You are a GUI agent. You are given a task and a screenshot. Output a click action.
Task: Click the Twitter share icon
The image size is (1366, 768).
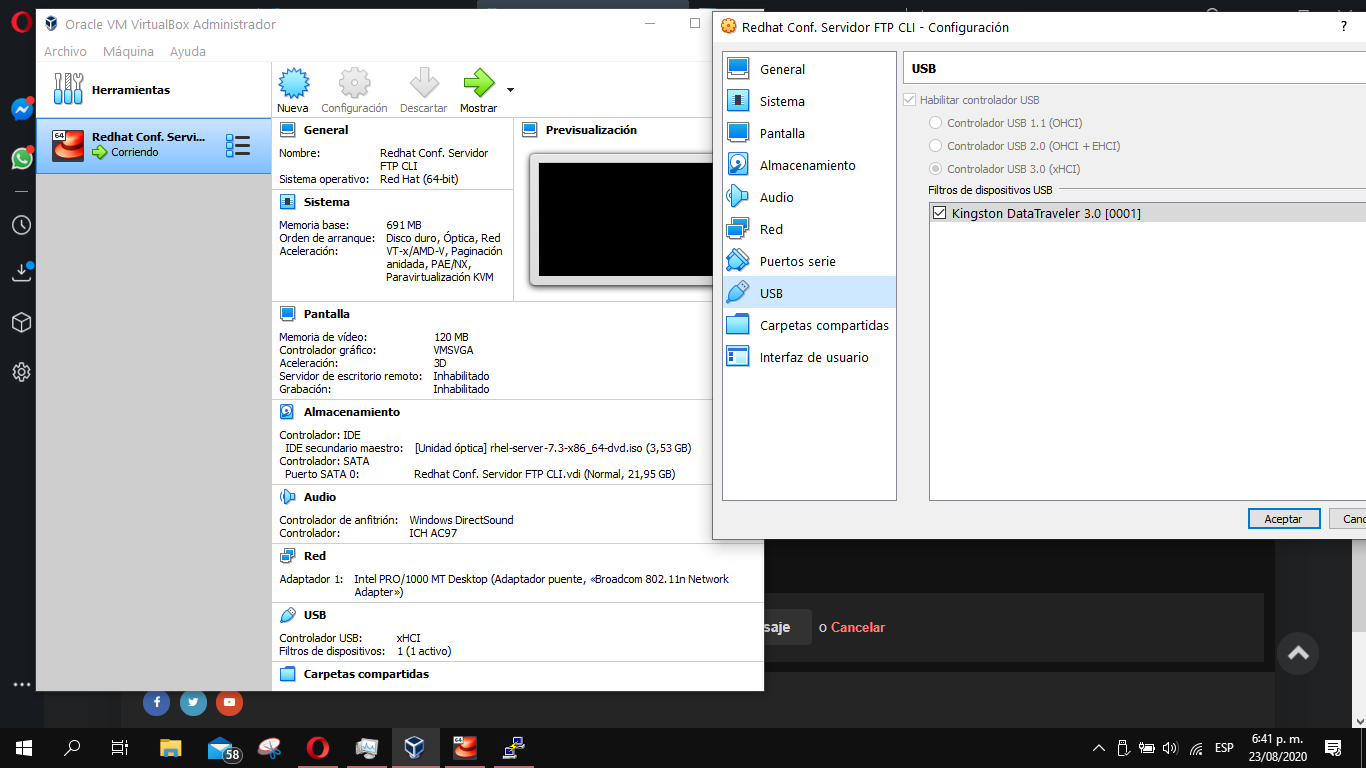coord(193,702)
